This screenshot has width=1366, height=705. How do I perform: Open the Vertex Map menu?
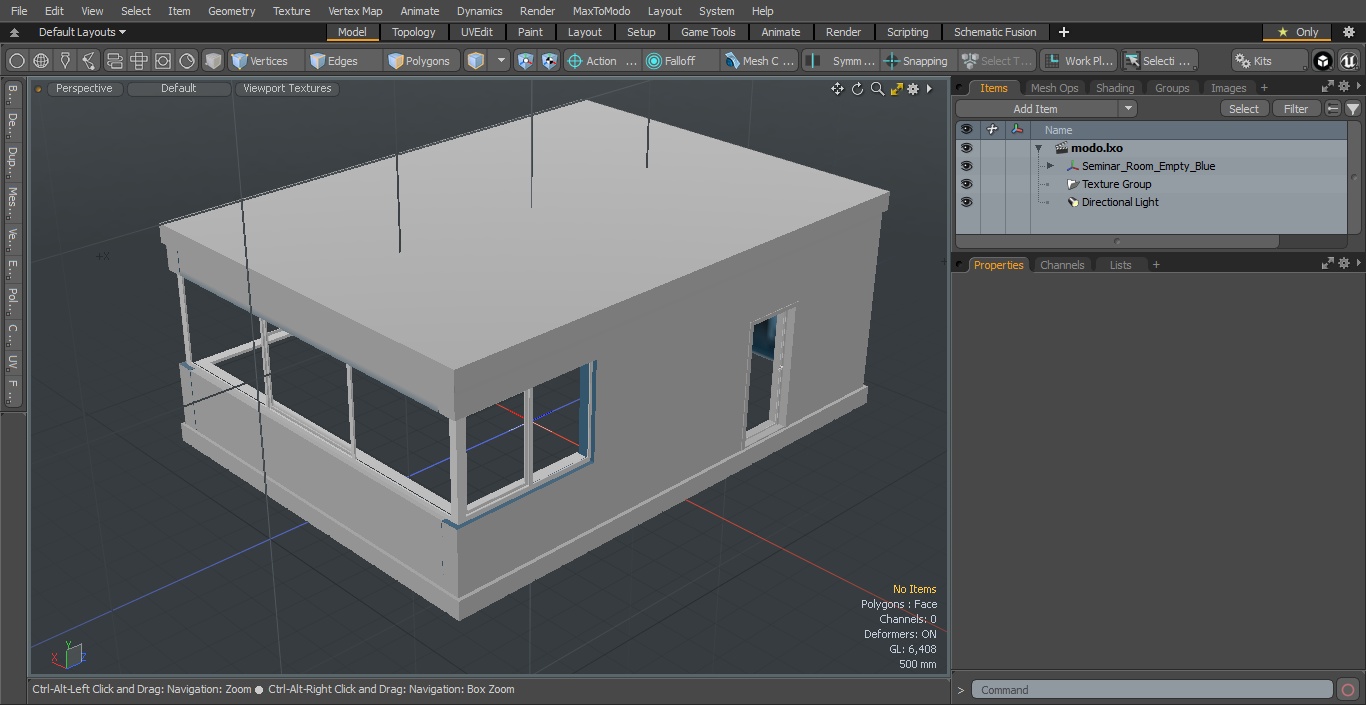tap(355, 11)
